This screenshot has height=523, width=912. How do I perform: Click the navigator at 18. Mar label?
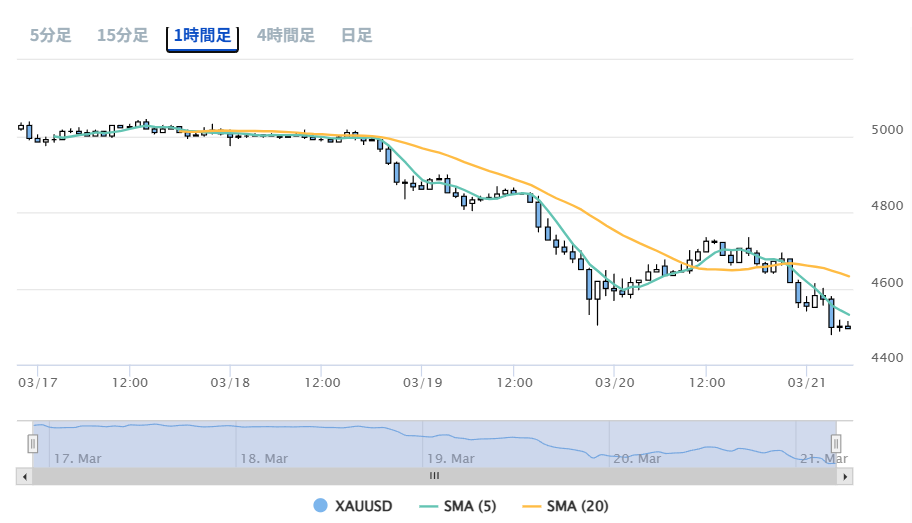(x=265, y=459)
